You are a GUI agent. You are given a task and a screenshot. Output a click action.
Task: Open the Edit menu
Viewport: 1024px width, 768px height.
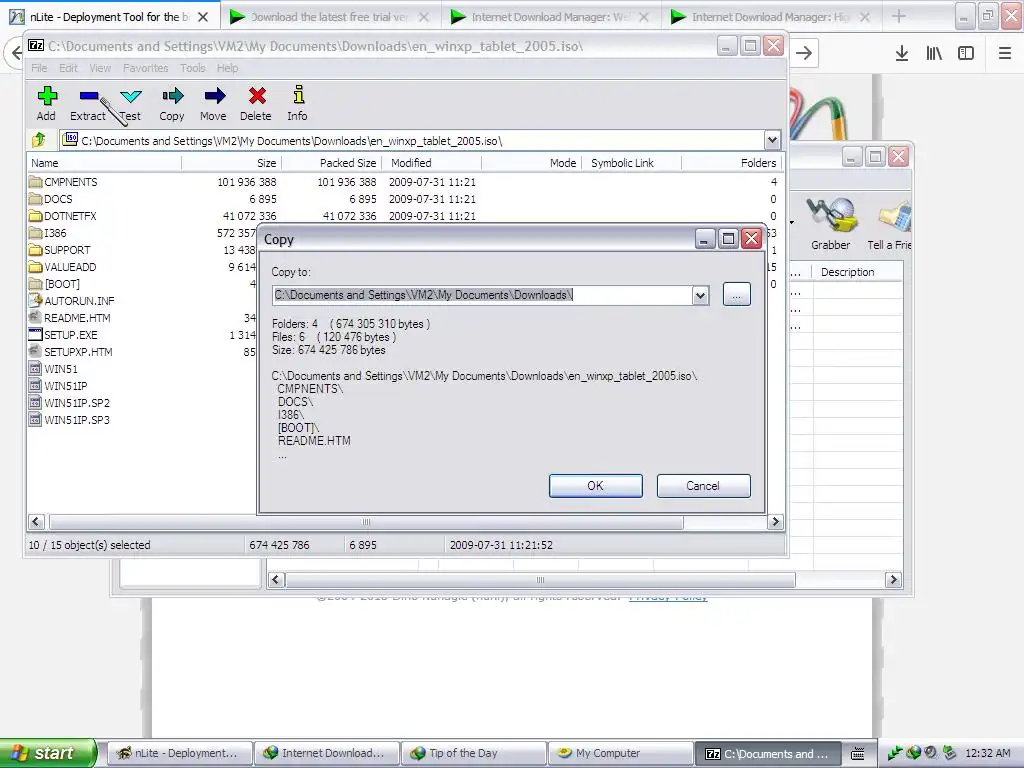[68, 68]
